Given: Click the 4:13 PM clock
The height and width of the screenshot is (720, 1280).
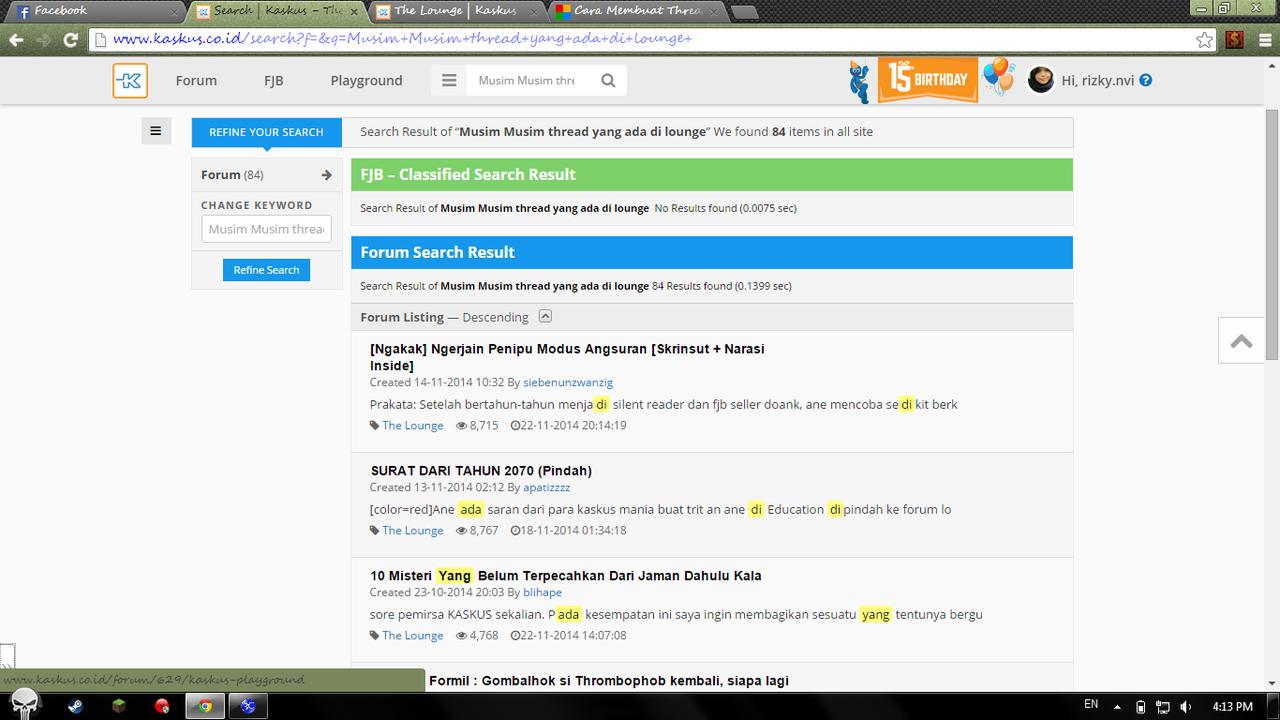Looking at the screenshot, I should click(x=1231, y=706).
